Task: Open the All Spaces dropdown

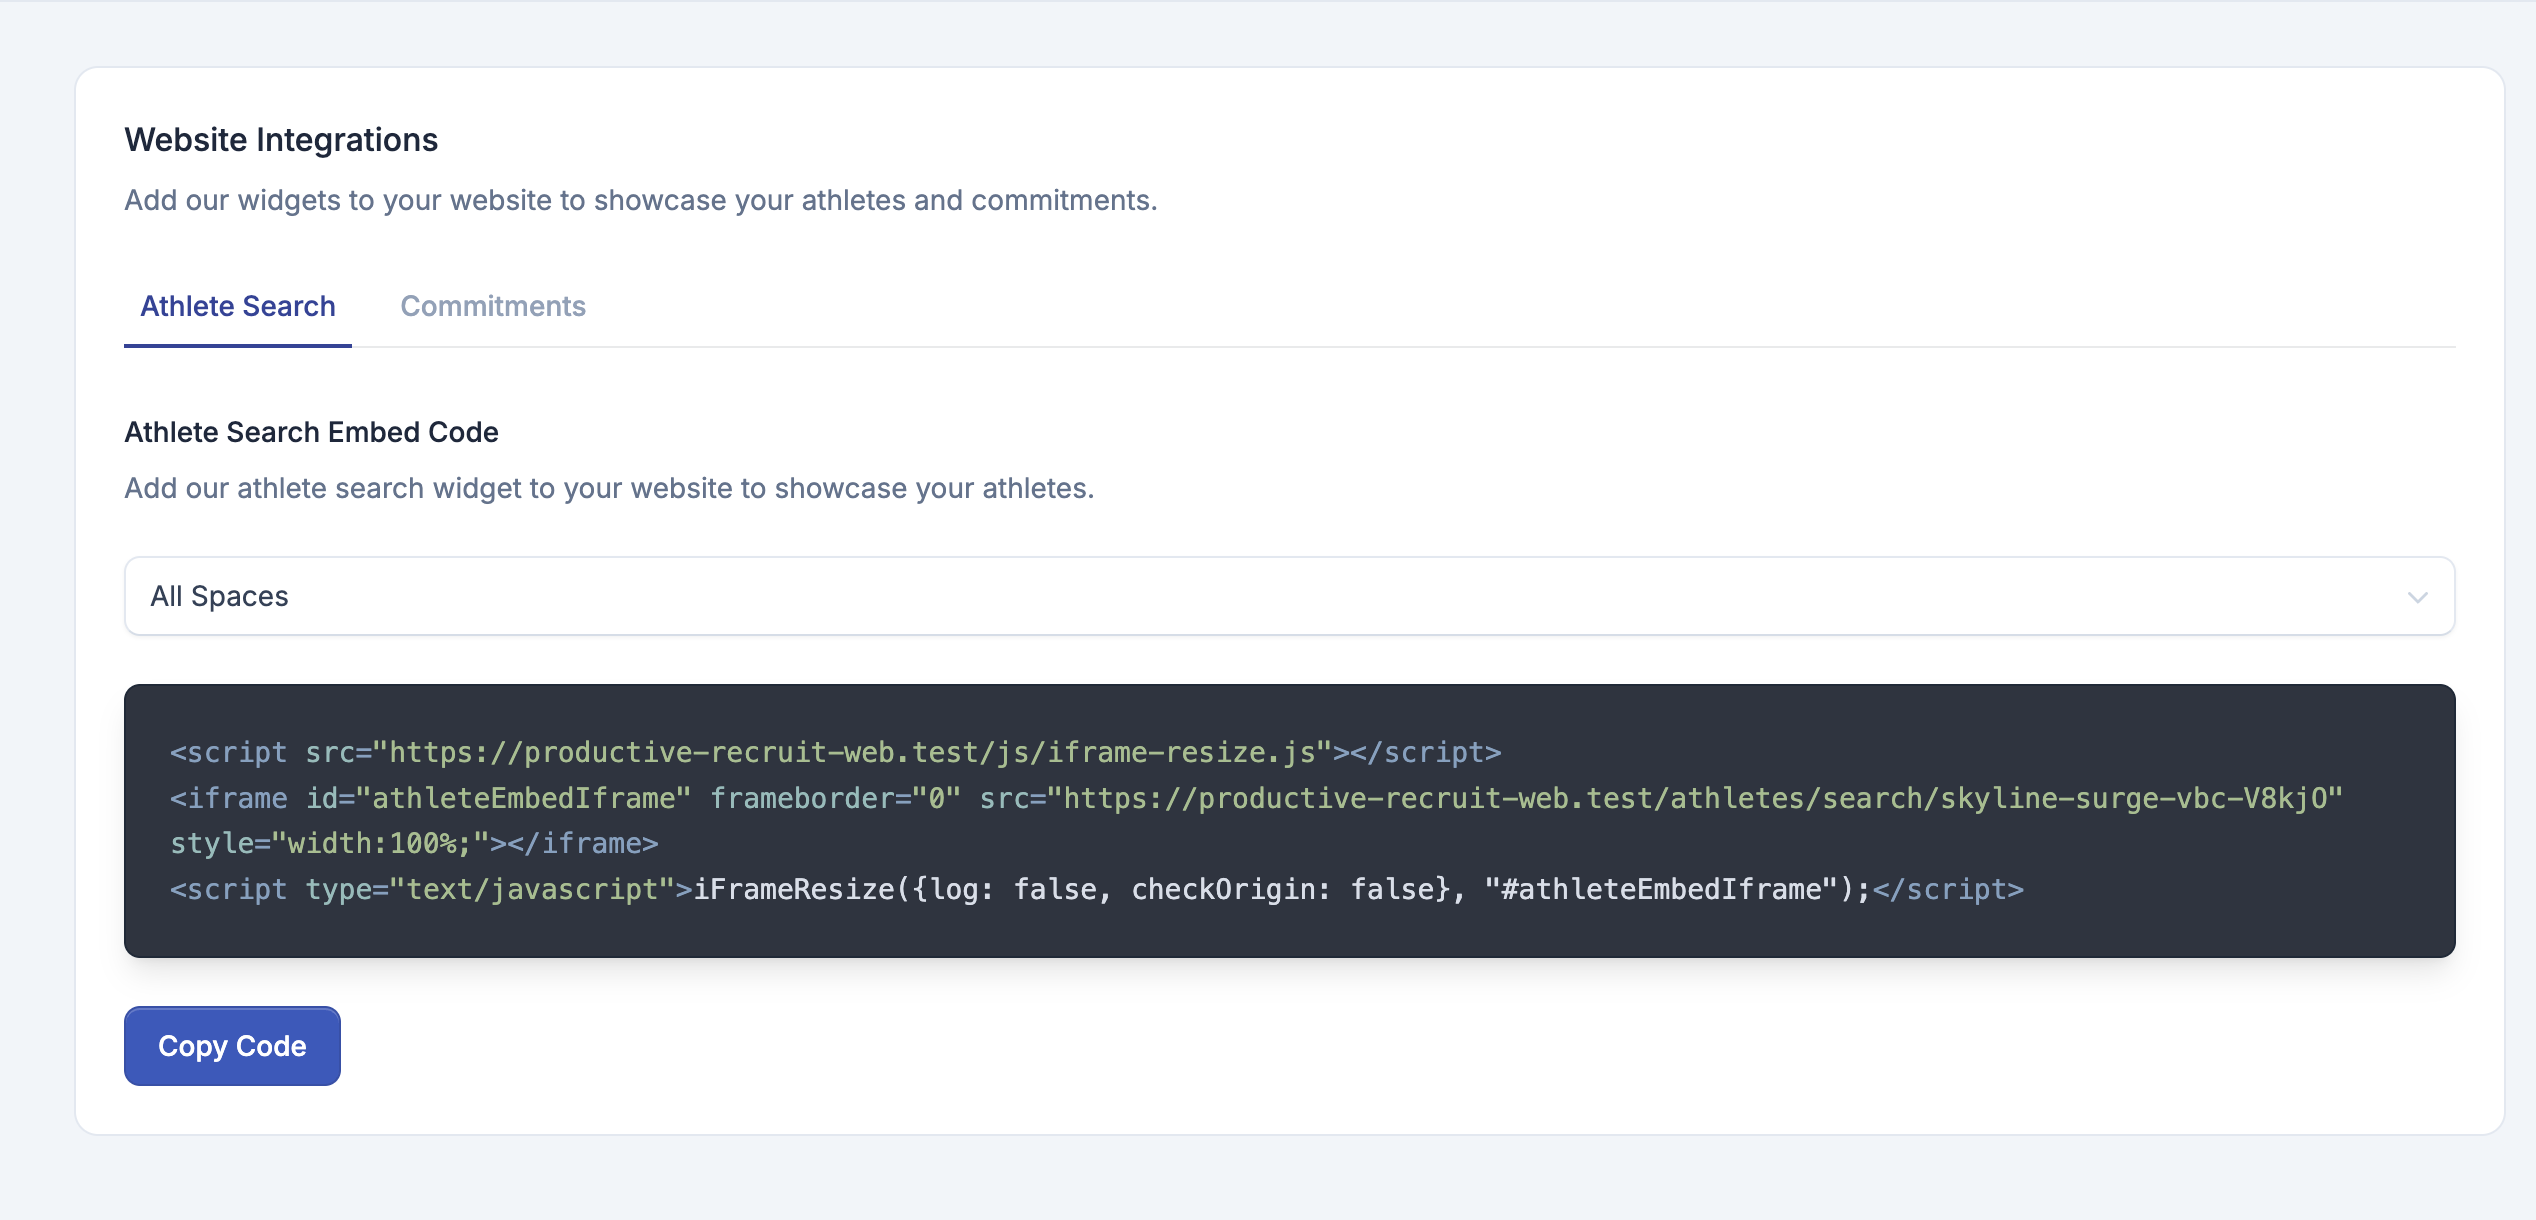Action: (x=1289, y=596)
